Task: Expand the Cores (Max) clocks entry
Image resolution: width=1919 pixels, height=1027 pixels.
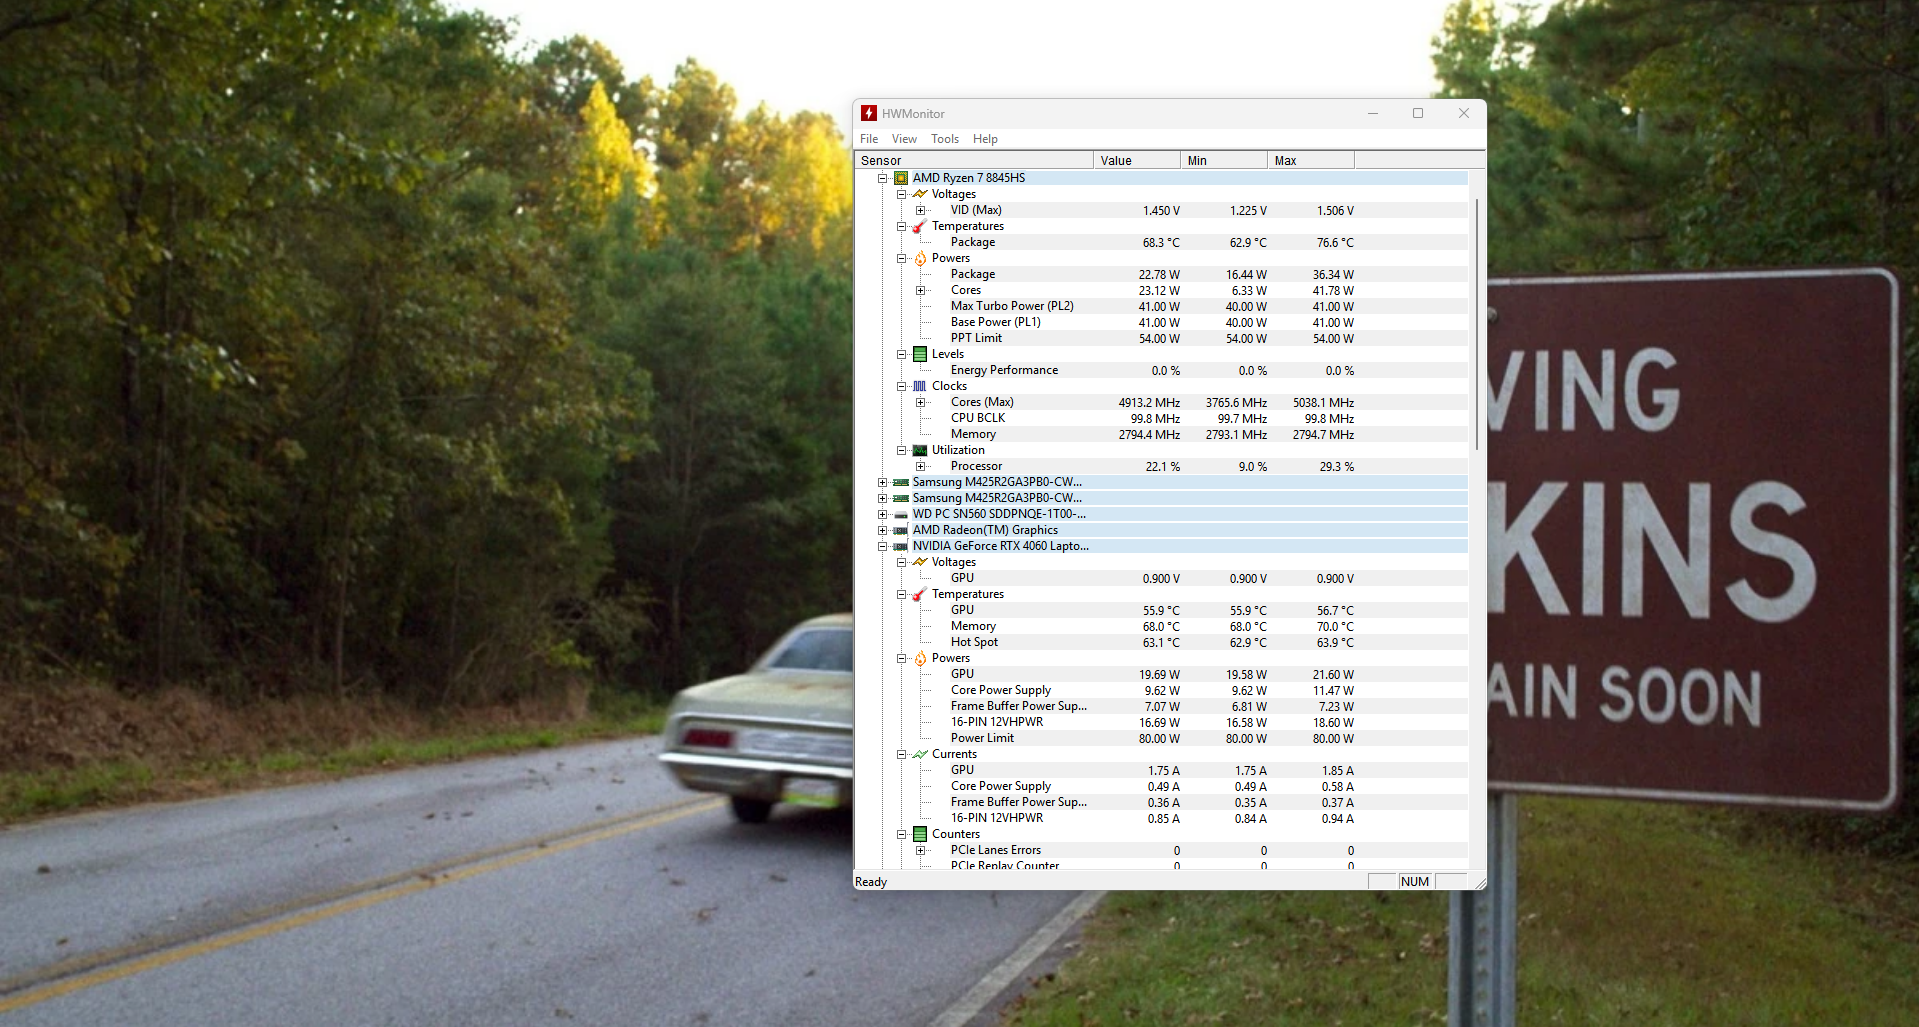Action: (x=920, y=402)
